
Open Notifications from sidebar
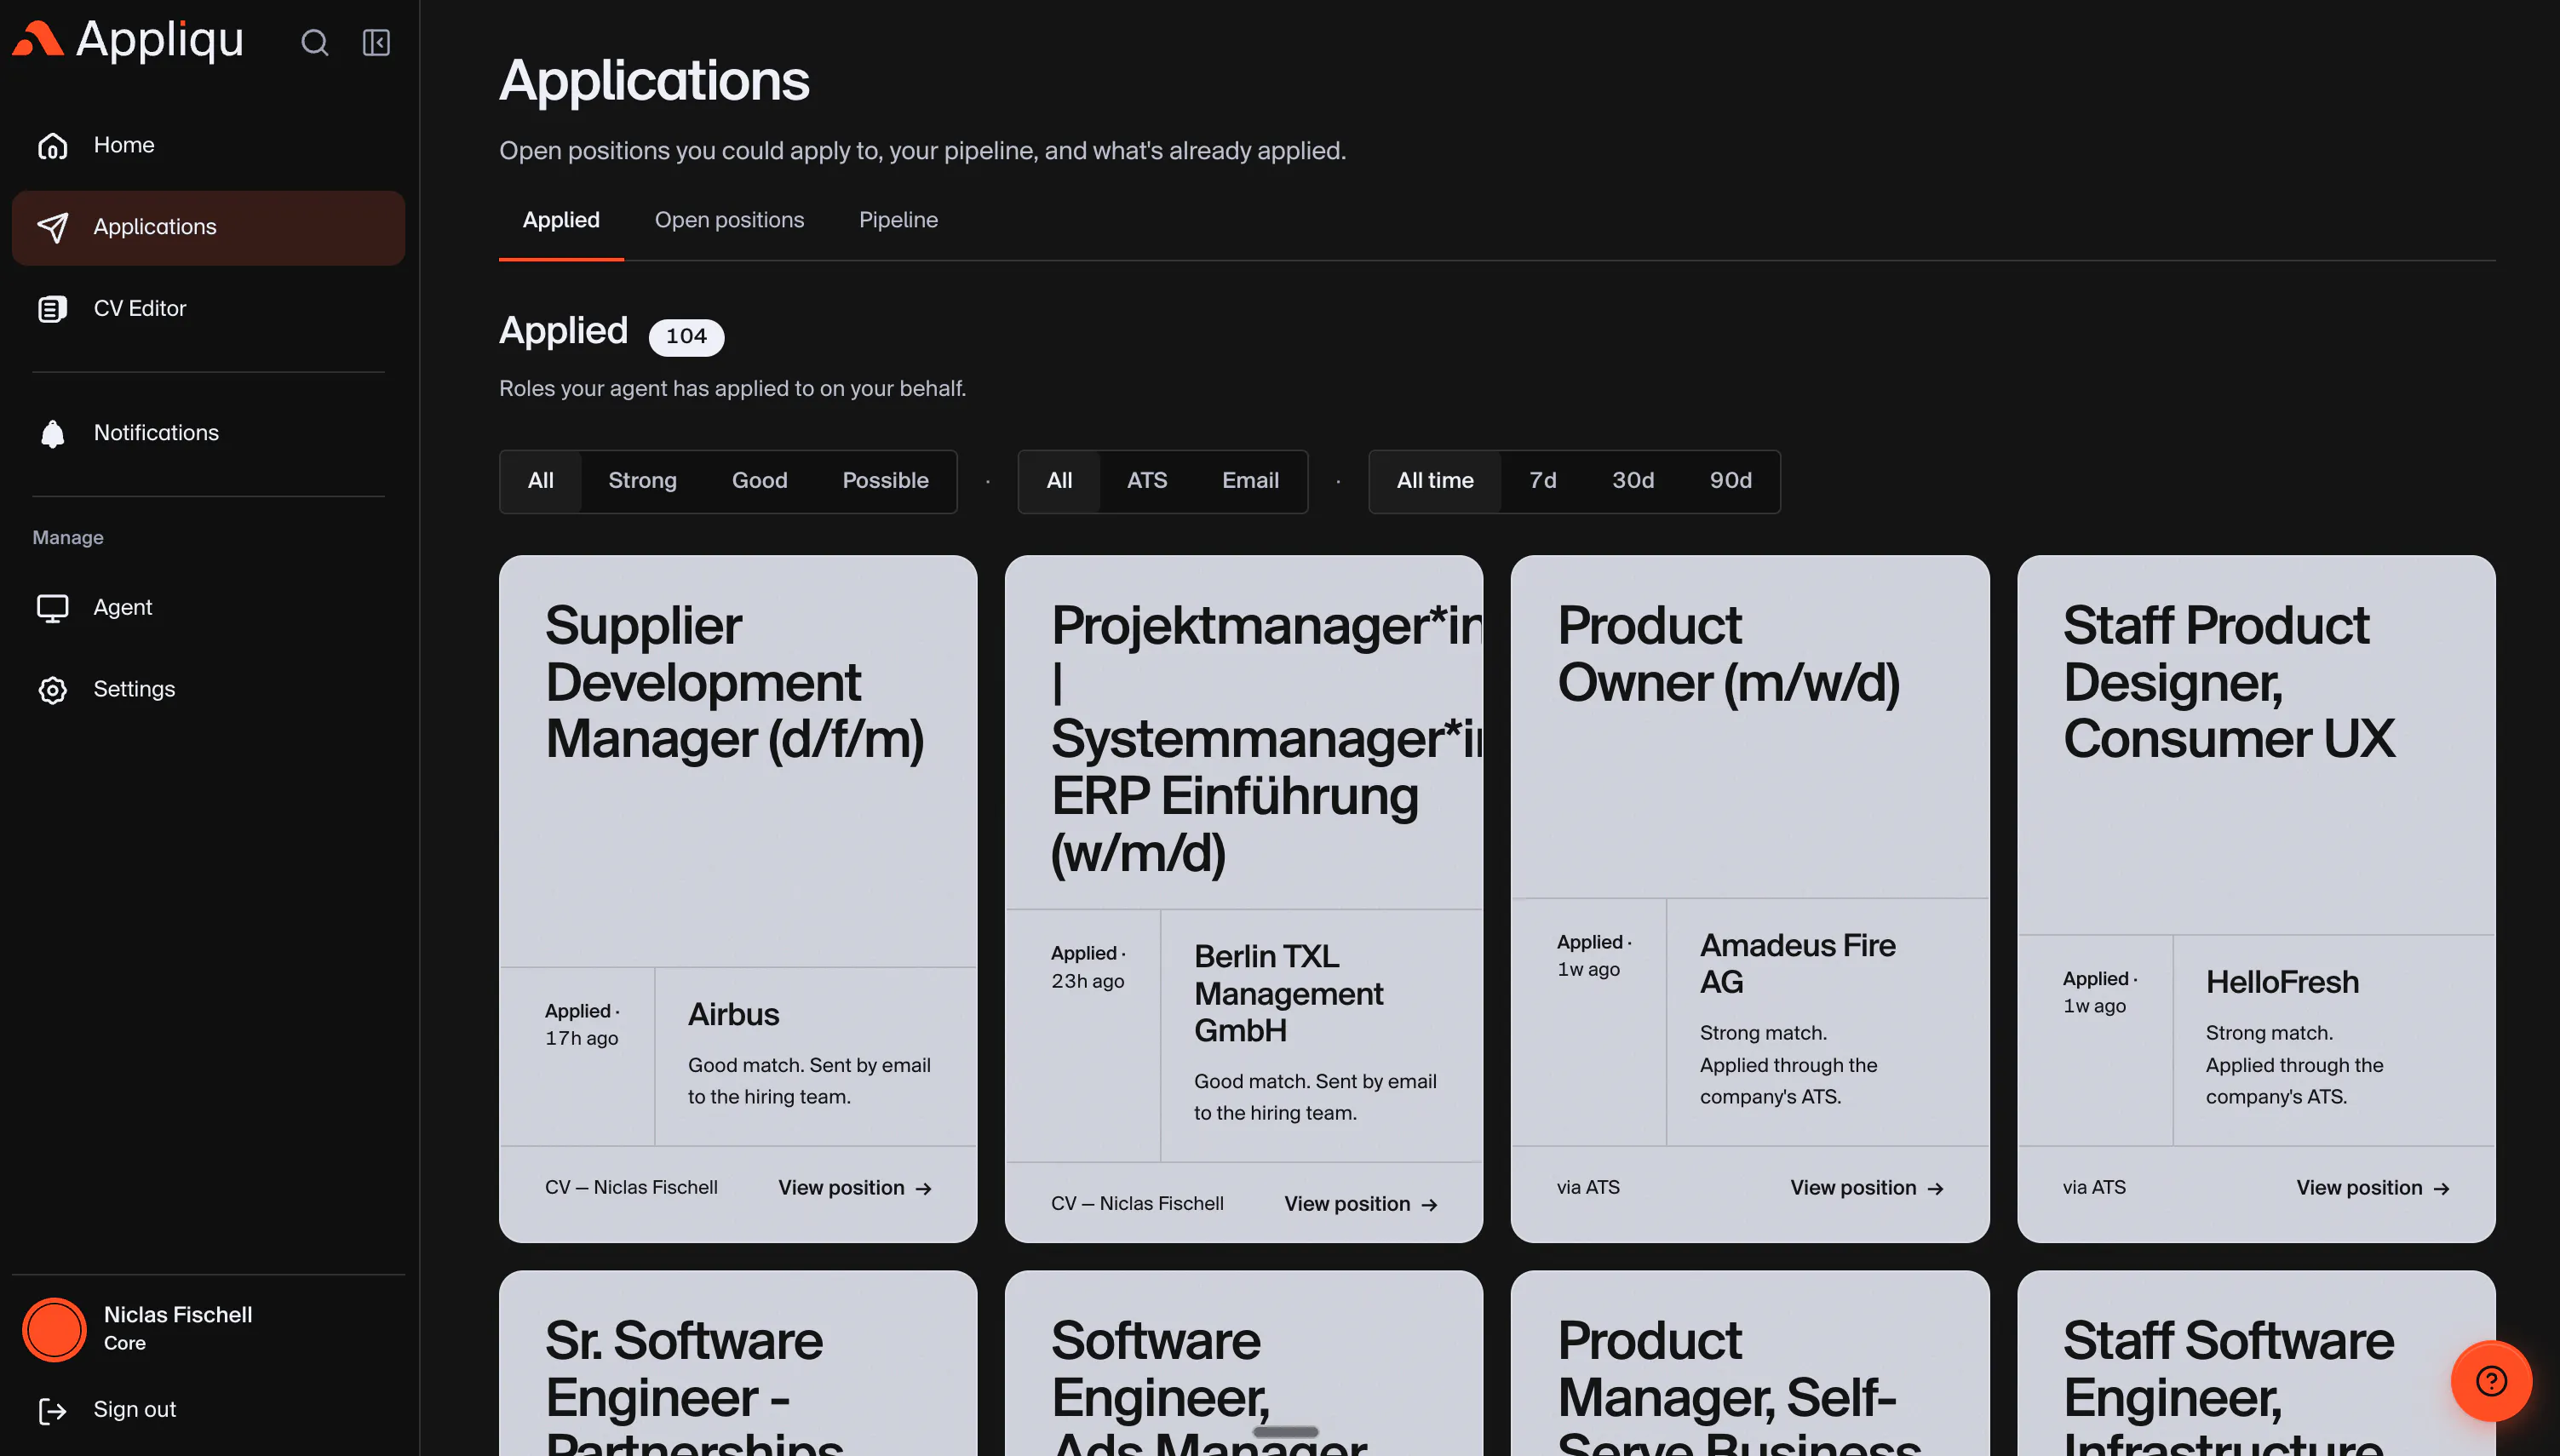[x=208, y=433]
